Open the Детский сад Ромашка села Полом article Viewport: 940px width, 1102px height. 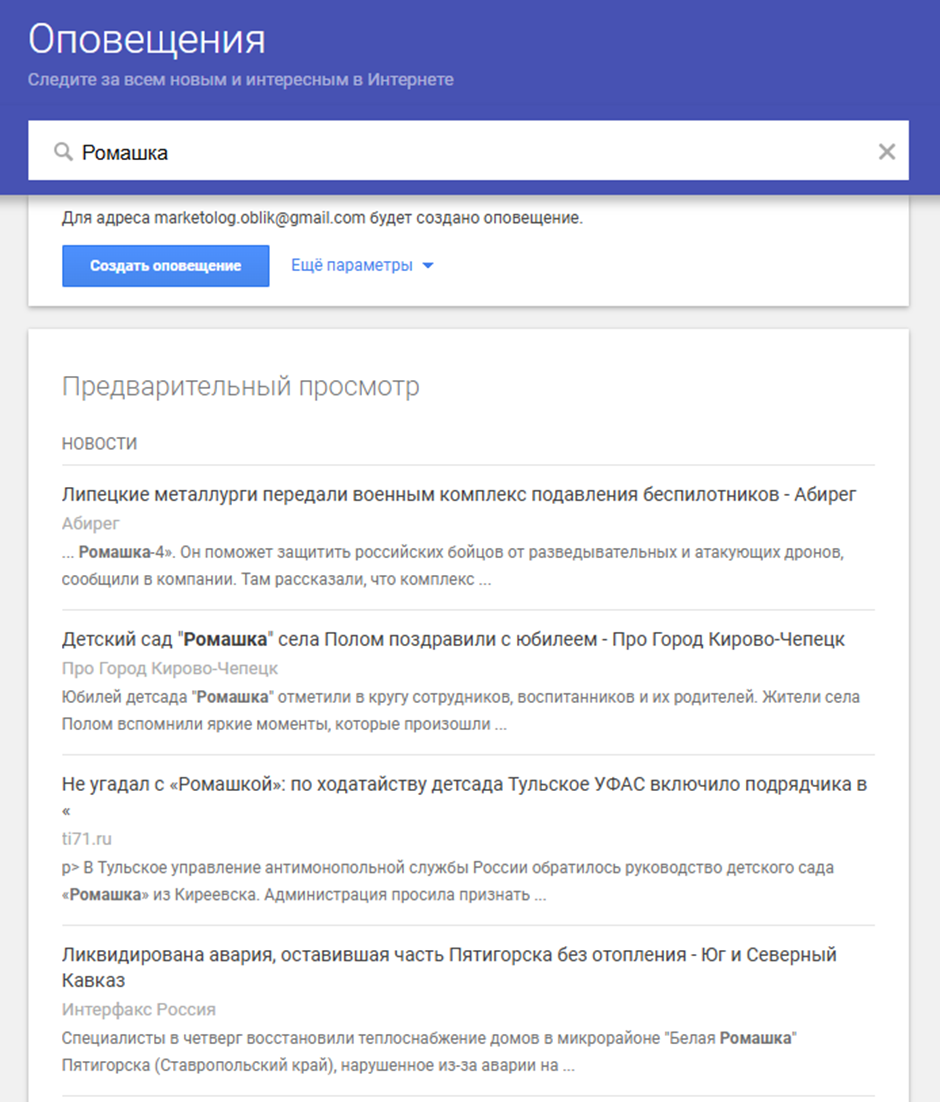click(453, 639)
